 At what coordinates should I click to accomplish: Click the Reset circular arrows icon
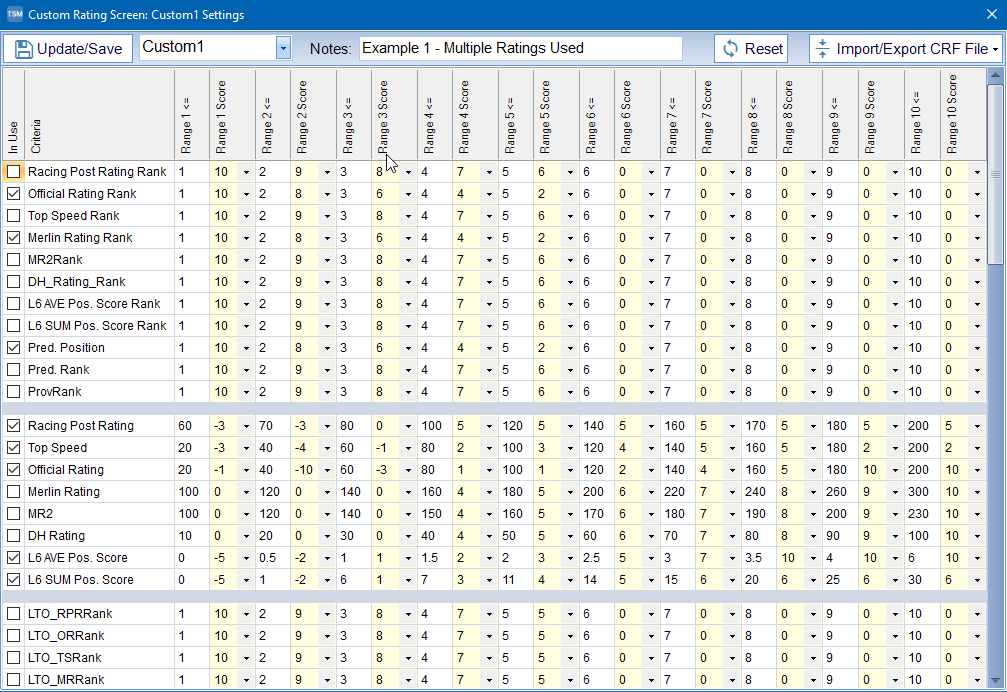(x=731, y=49)
